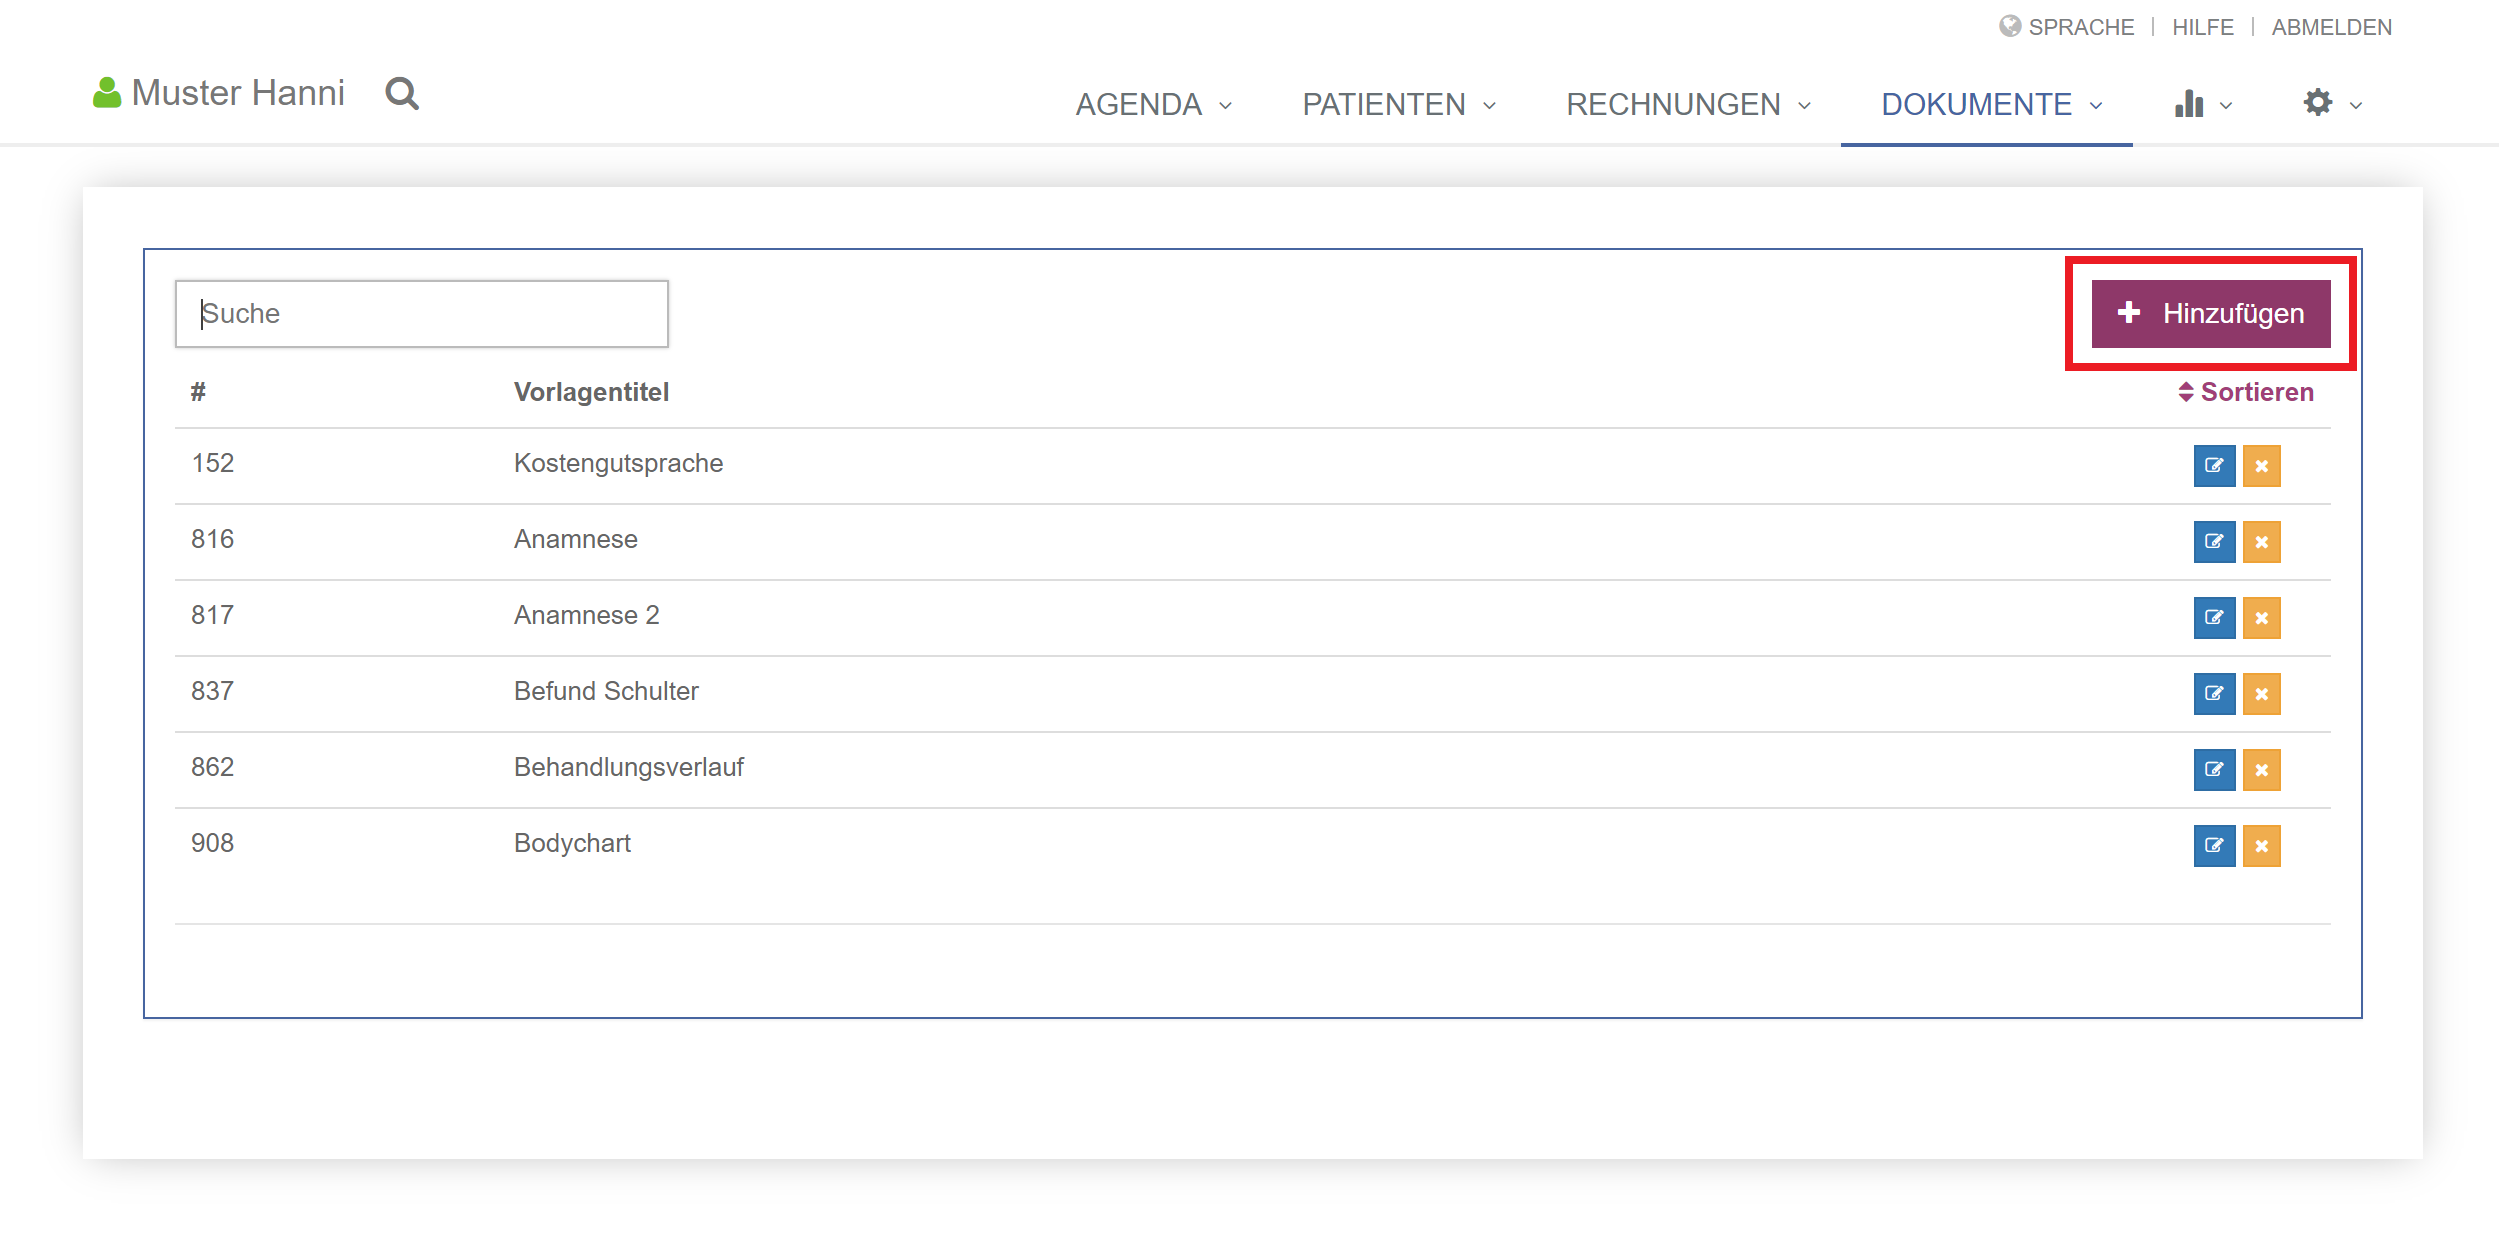
Task: Open the HILFE help link
Action: 2203,27
